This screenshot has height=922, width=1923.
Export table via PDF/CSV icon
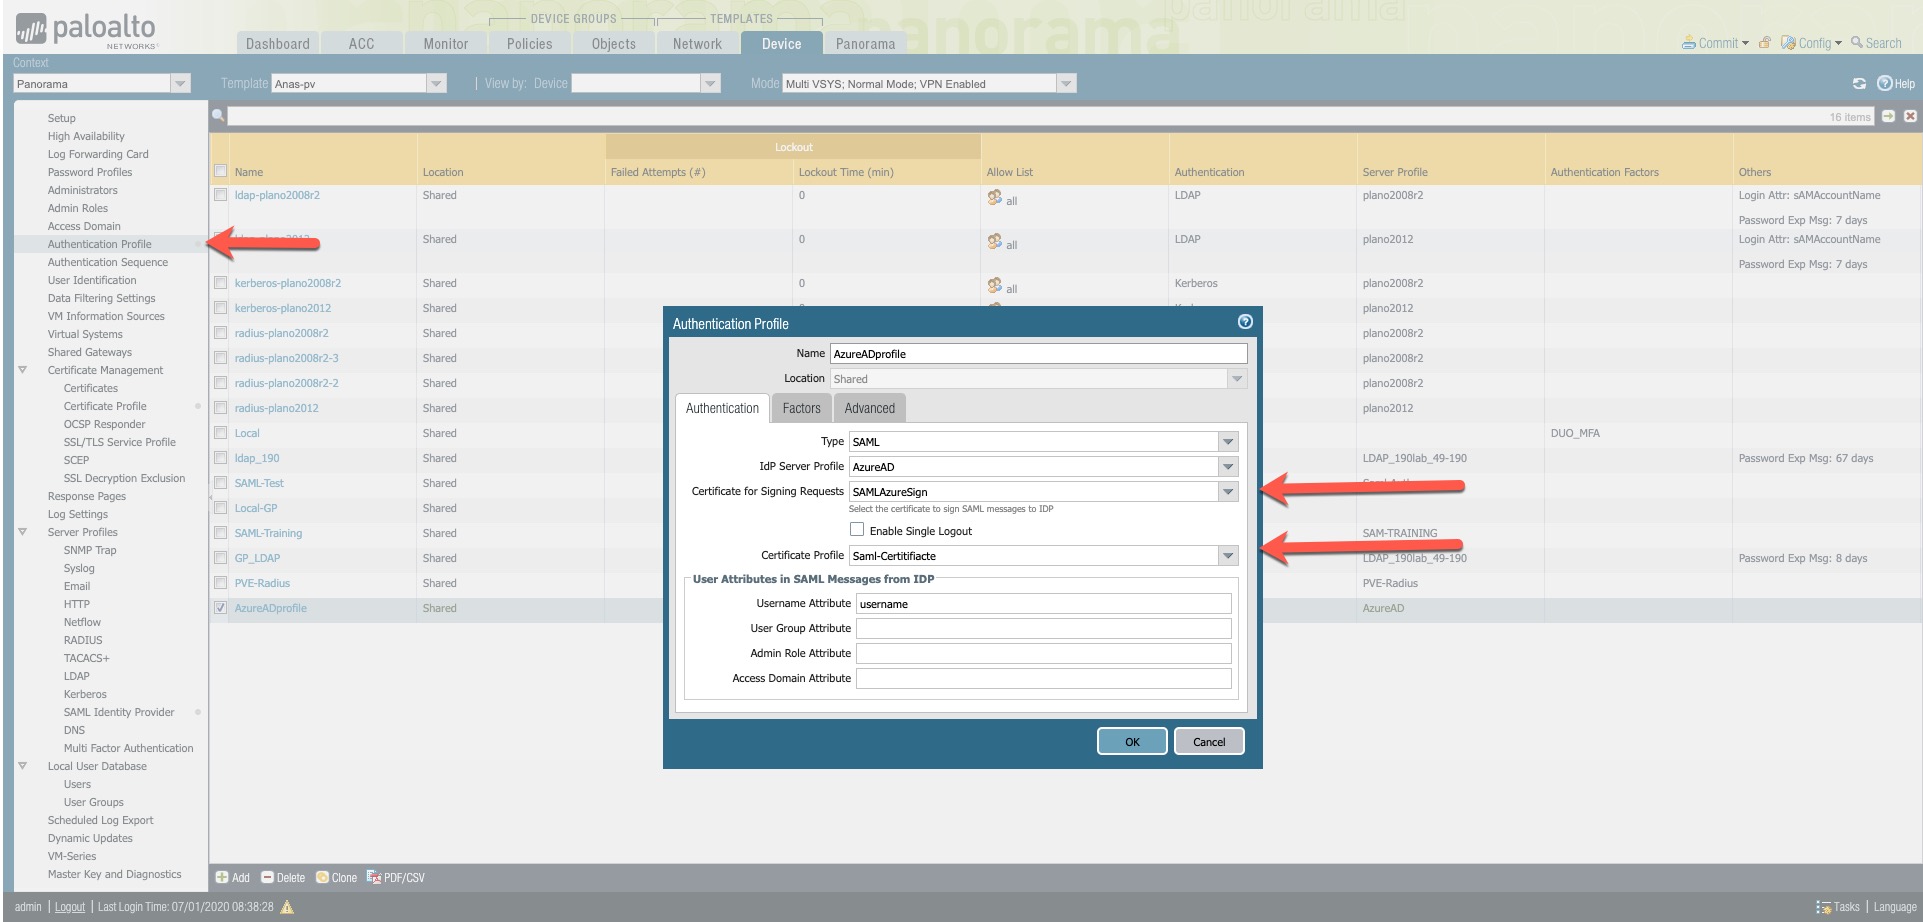[374, 878]
